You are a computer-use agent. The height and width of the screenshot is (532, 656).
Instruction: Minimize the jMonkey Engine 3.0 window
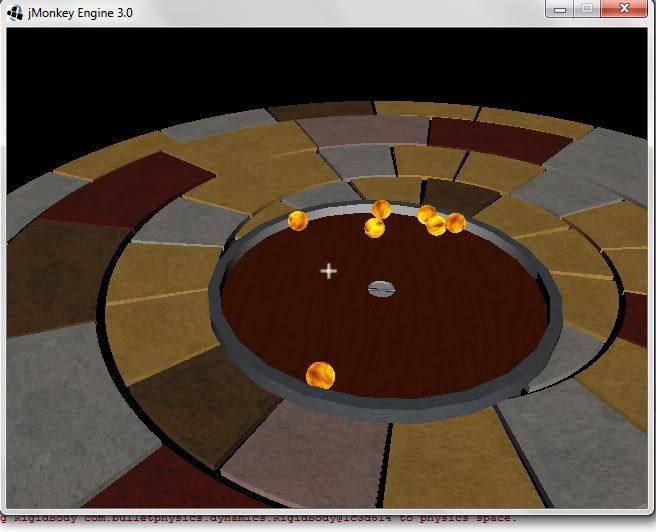click(560, 9)
